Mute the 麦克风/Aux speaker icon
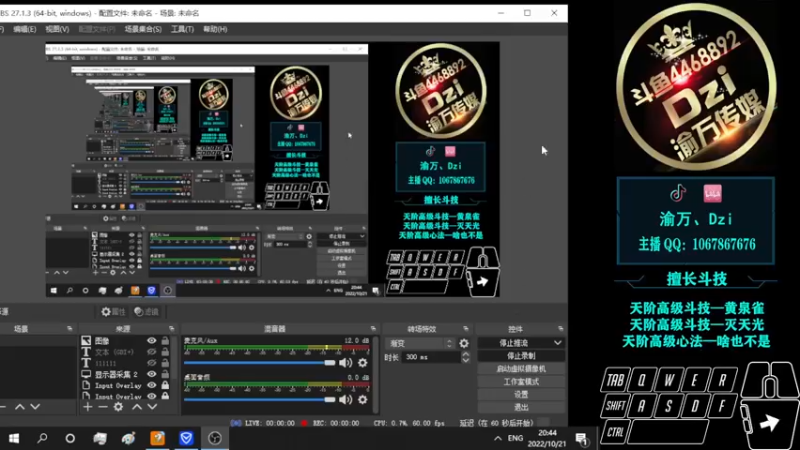 click(x=345, y=363)
